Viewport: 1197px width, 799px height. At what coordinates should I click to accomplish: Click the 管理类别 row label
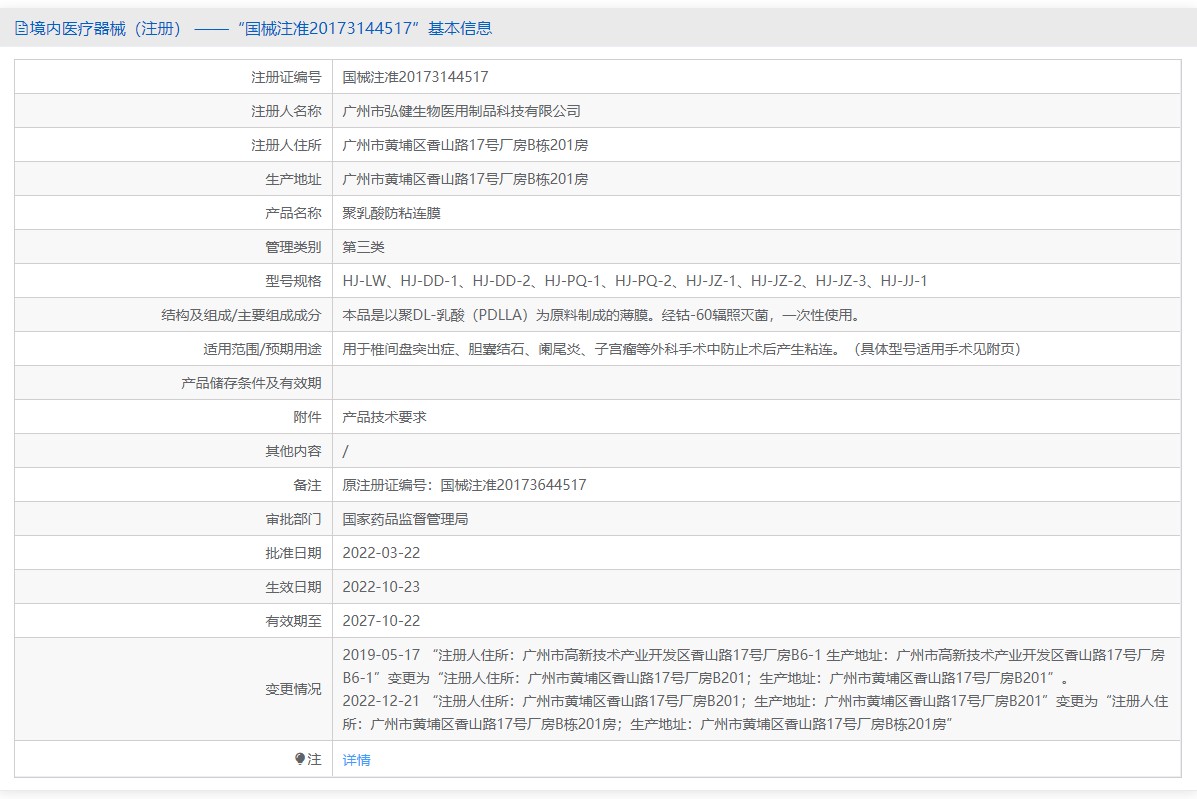293,247
